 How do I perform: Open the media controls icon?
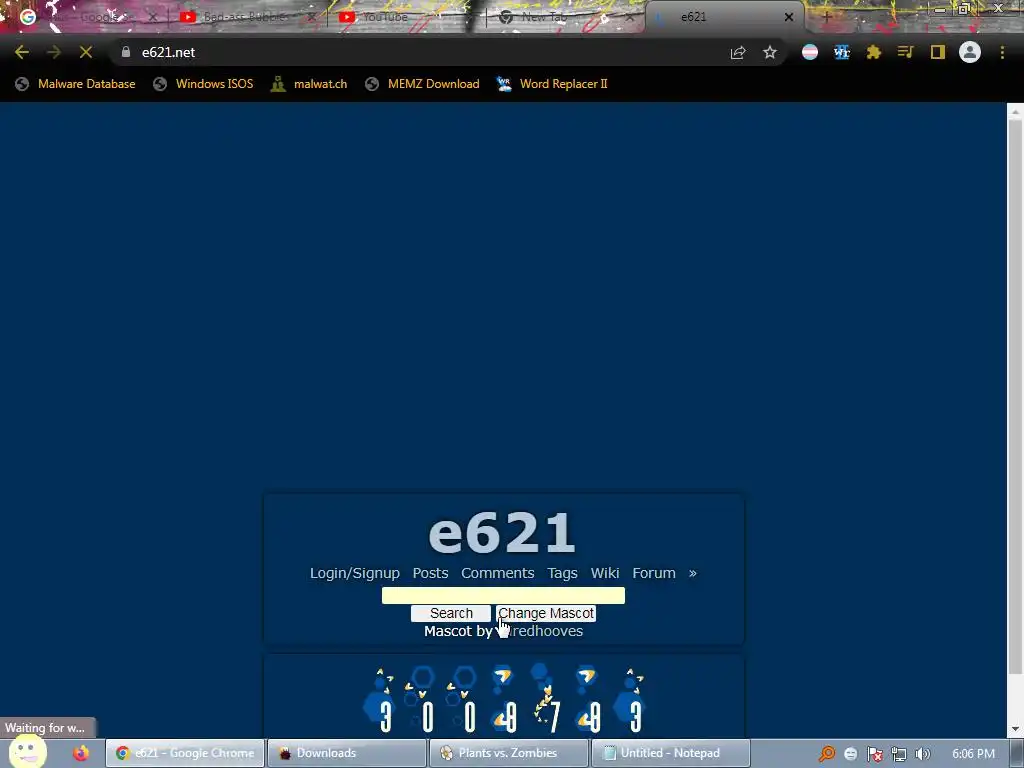pos(905,52)
